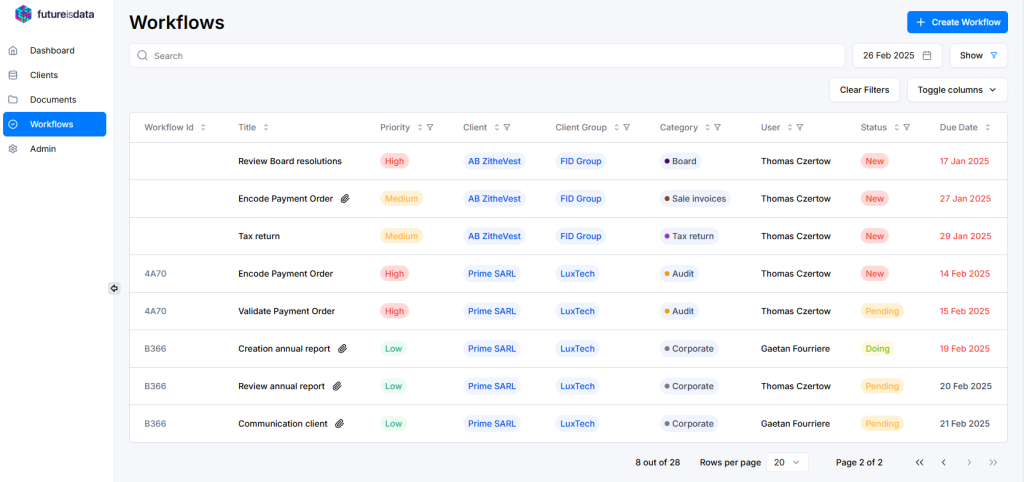
Task: Navigate to the Documents section
Action: (53, 99)
